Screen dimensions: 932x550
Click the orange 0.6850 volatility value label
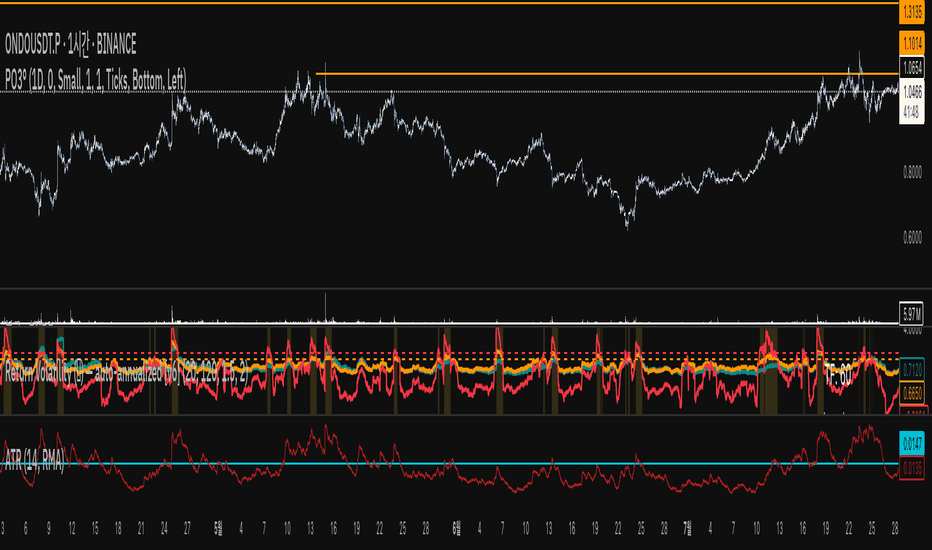[912, 393]
